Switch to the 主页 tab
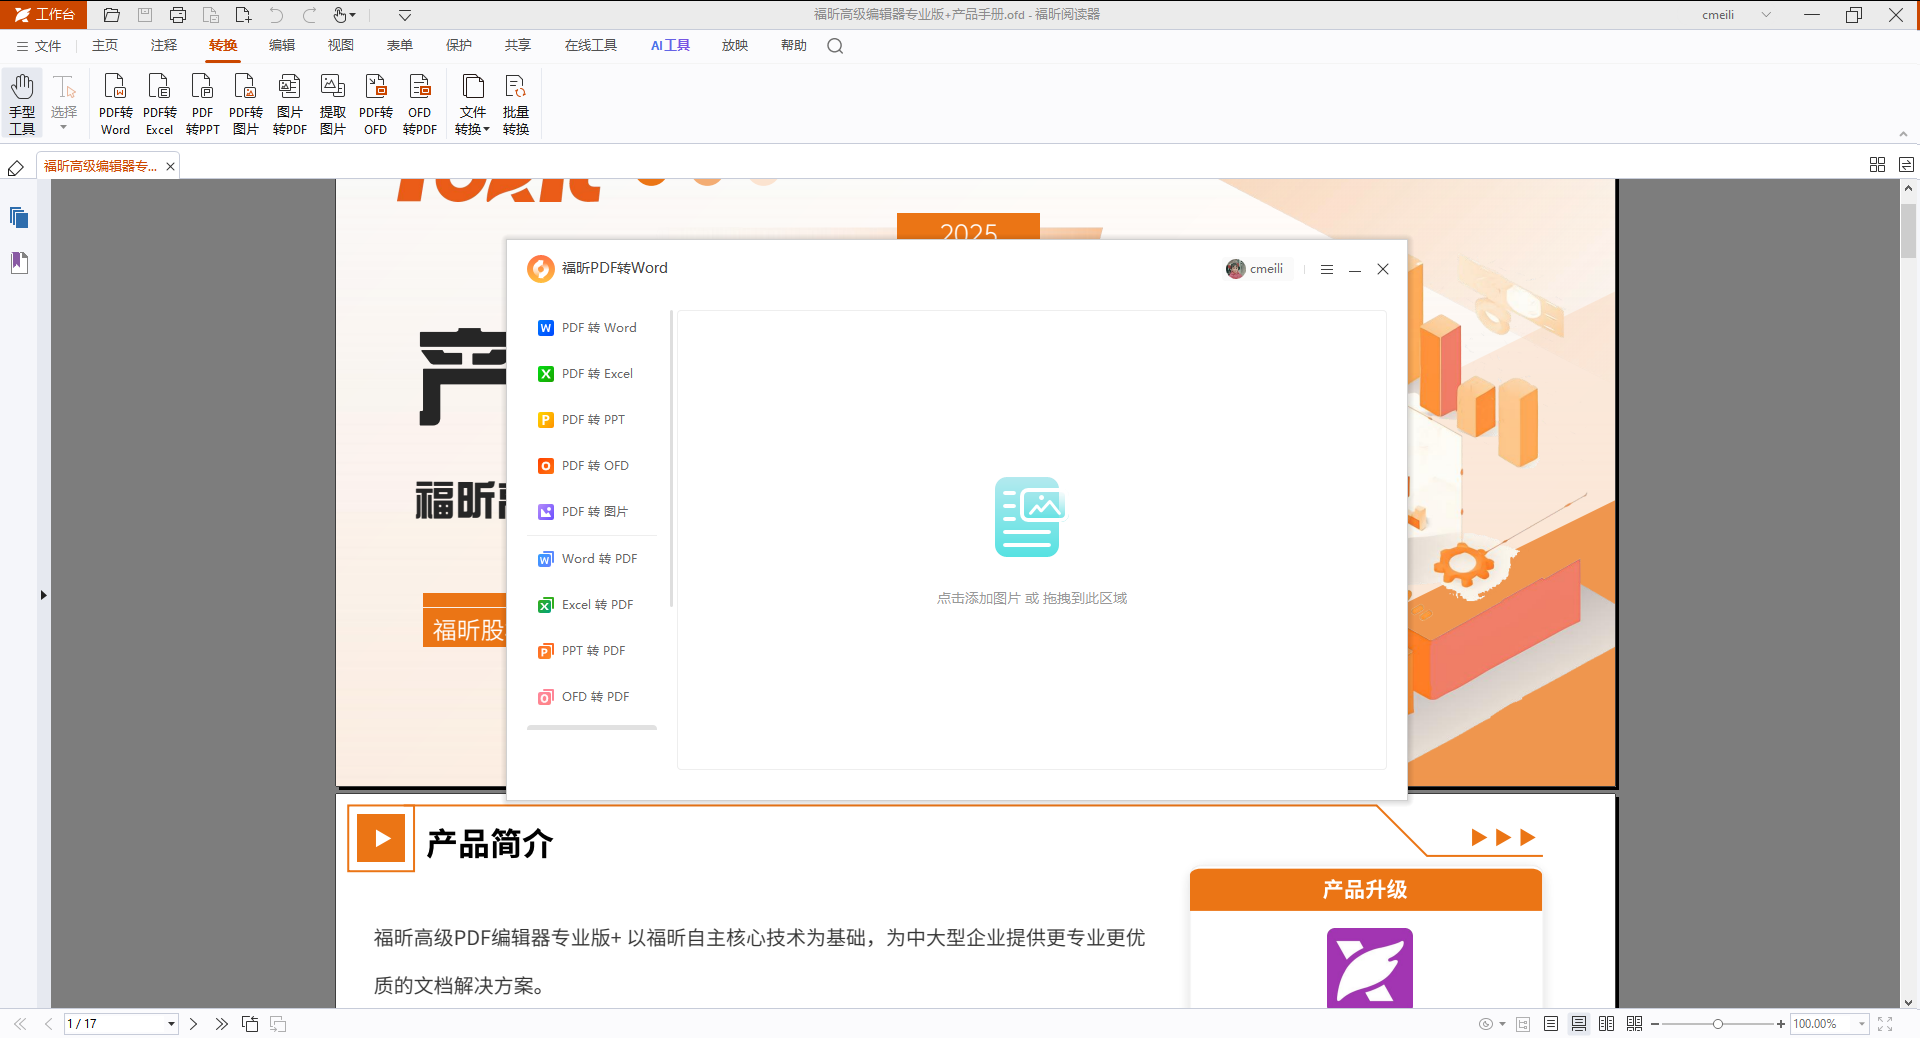Viewport: 1920px width, 1038px height. (x=105, y=46)
